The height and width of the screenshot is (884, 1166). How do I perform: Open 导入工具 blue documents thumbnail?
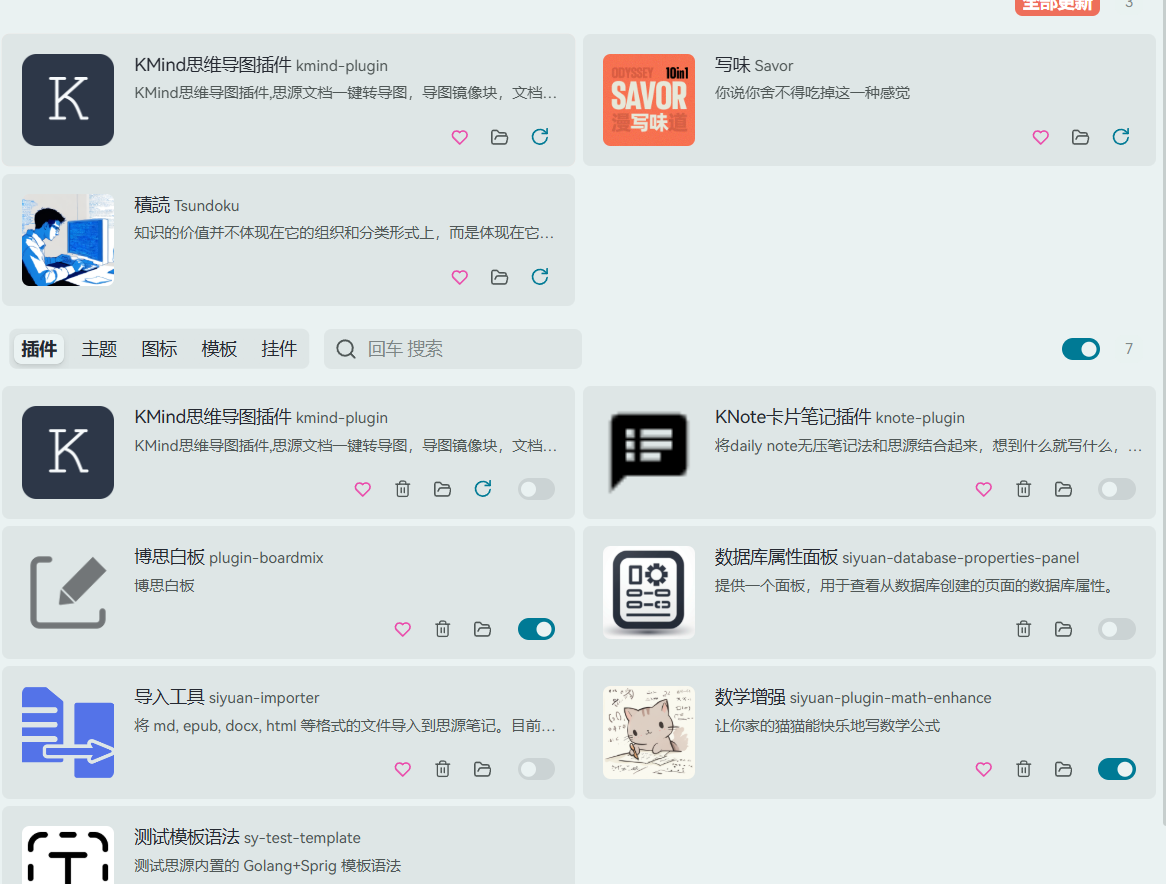68,732
